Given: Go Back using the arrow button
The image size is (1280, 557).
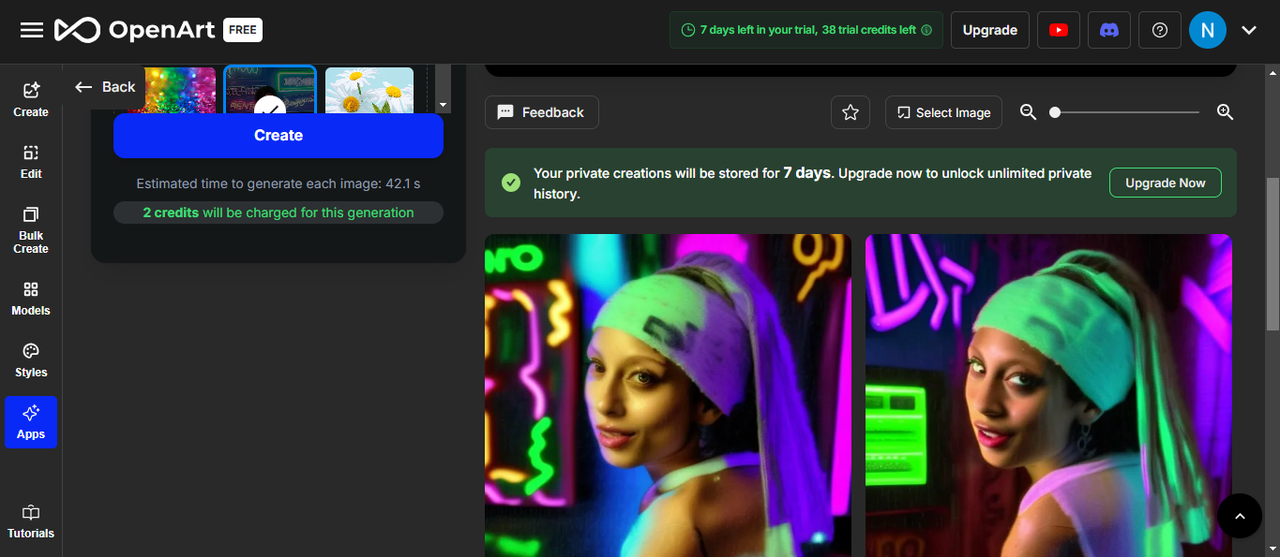Looking at the screenshot, I should pyautogui.click(x=105, y=87).
